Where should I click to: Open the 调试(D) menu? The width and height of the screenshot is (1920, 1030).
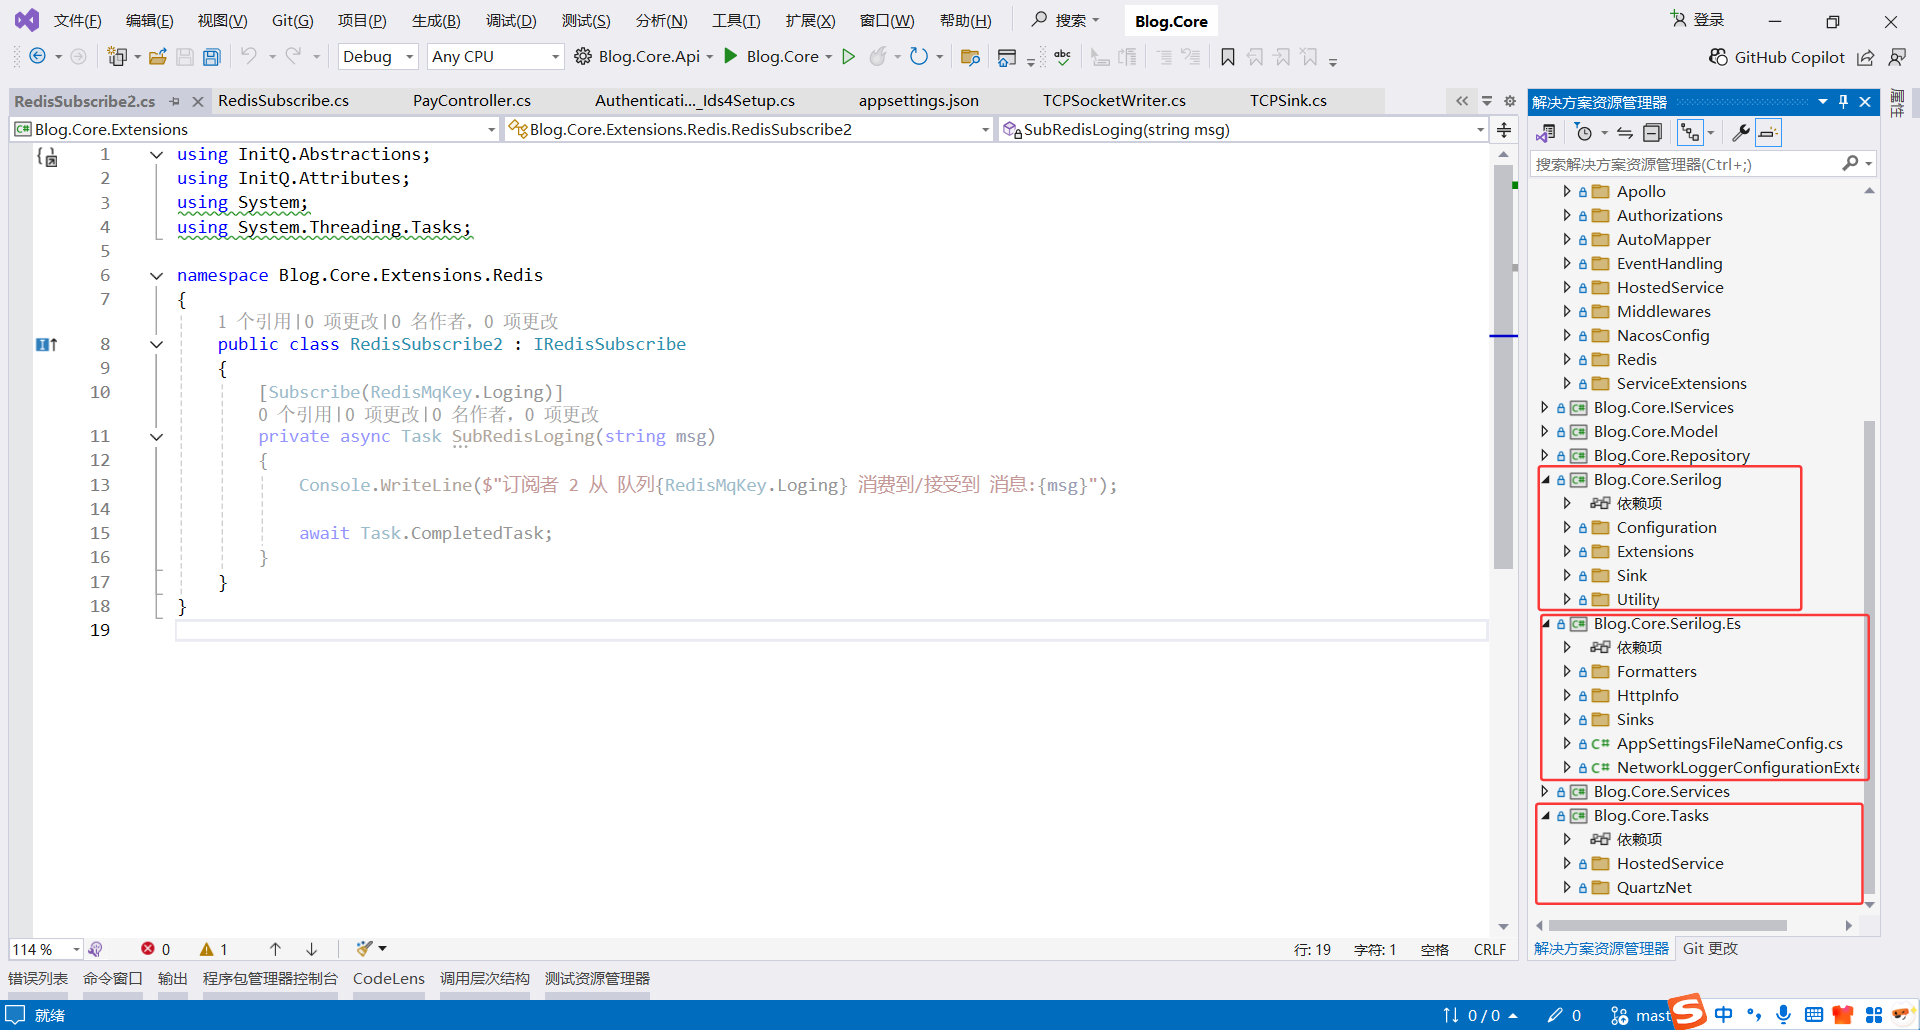pos(511,21)
